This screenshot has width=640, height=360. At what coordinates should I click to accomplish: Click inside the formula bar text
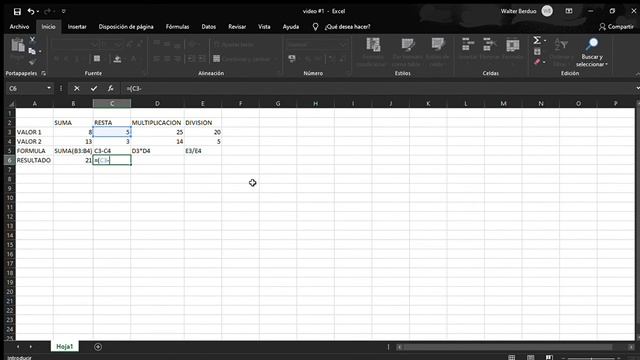coord(134,88)
